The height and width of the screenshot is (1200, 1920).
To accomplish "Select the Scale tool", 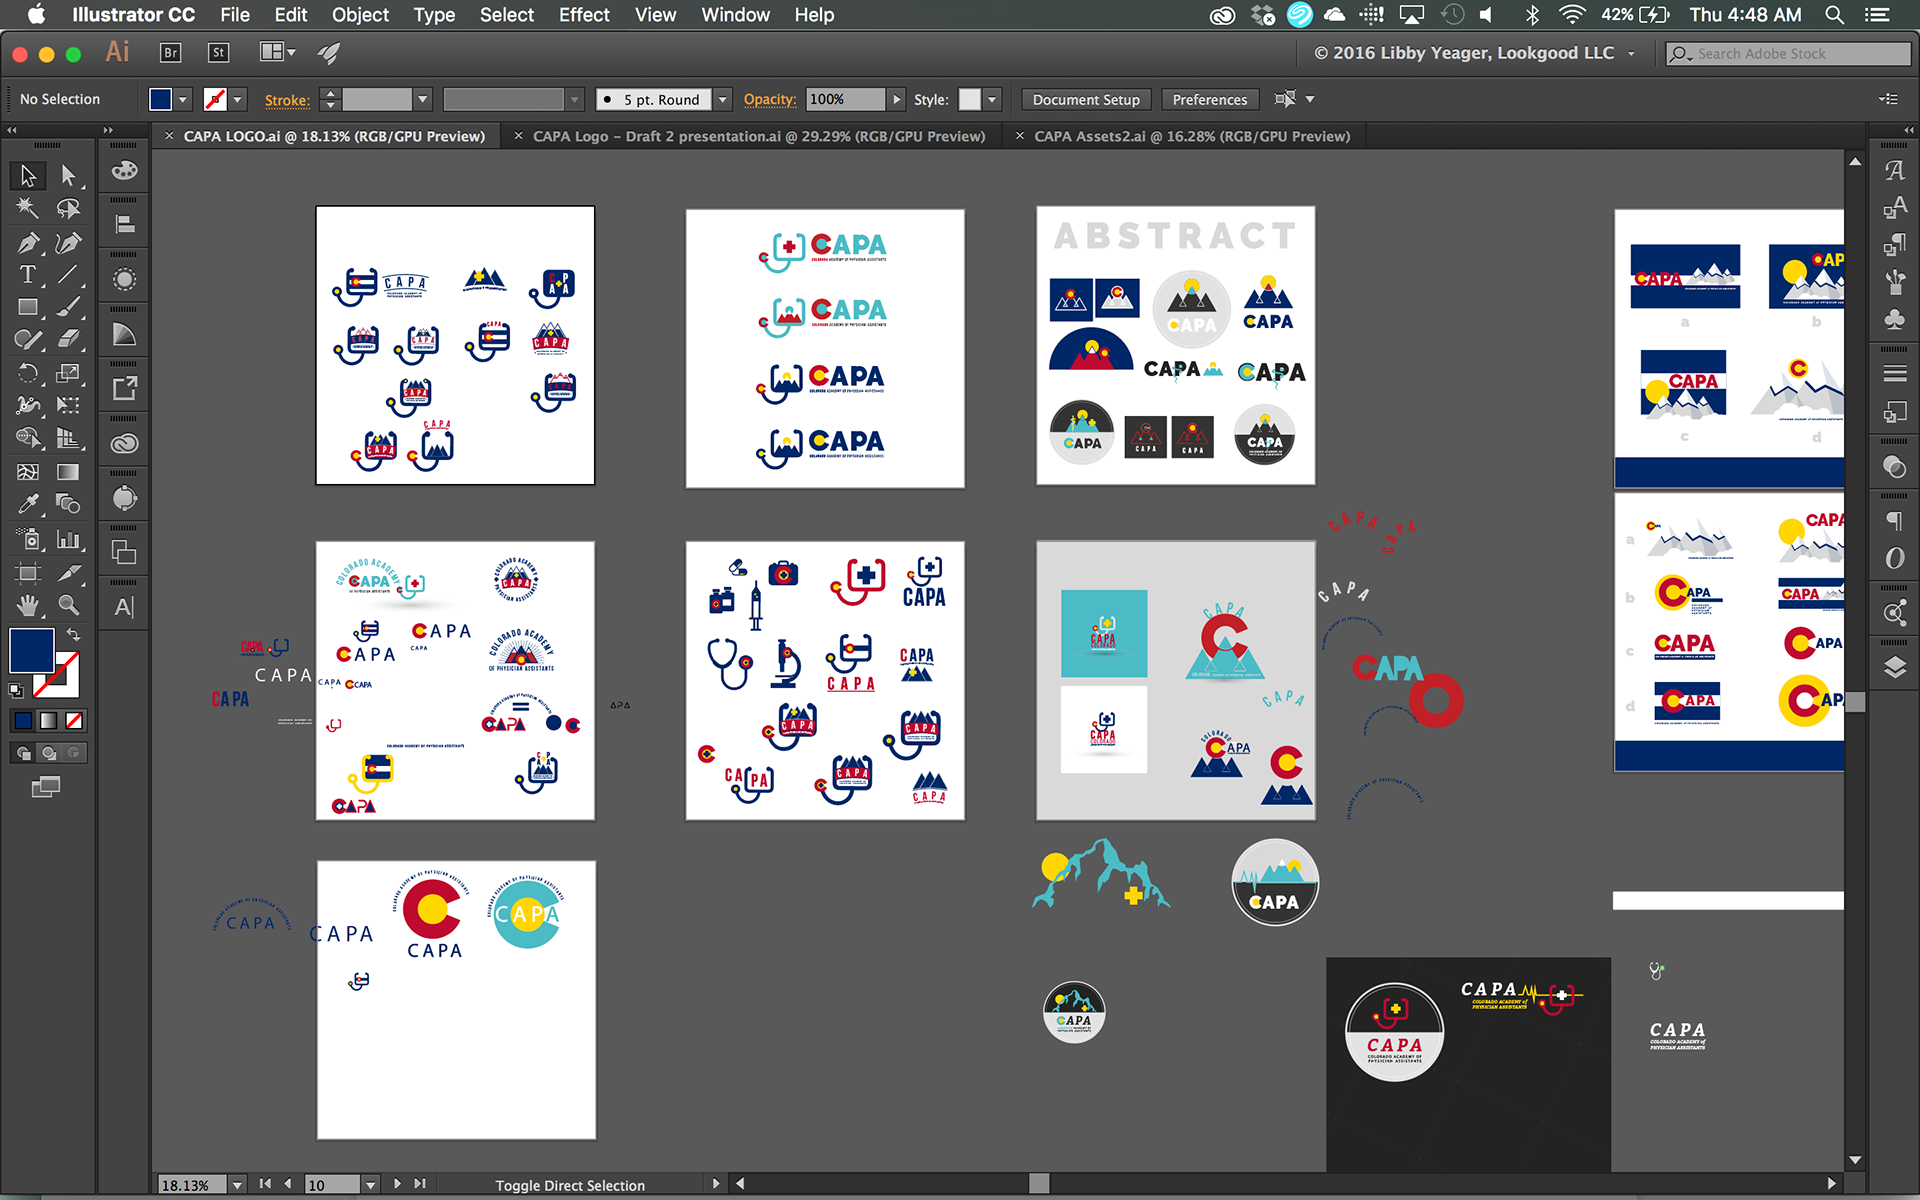I will point(68,373).
